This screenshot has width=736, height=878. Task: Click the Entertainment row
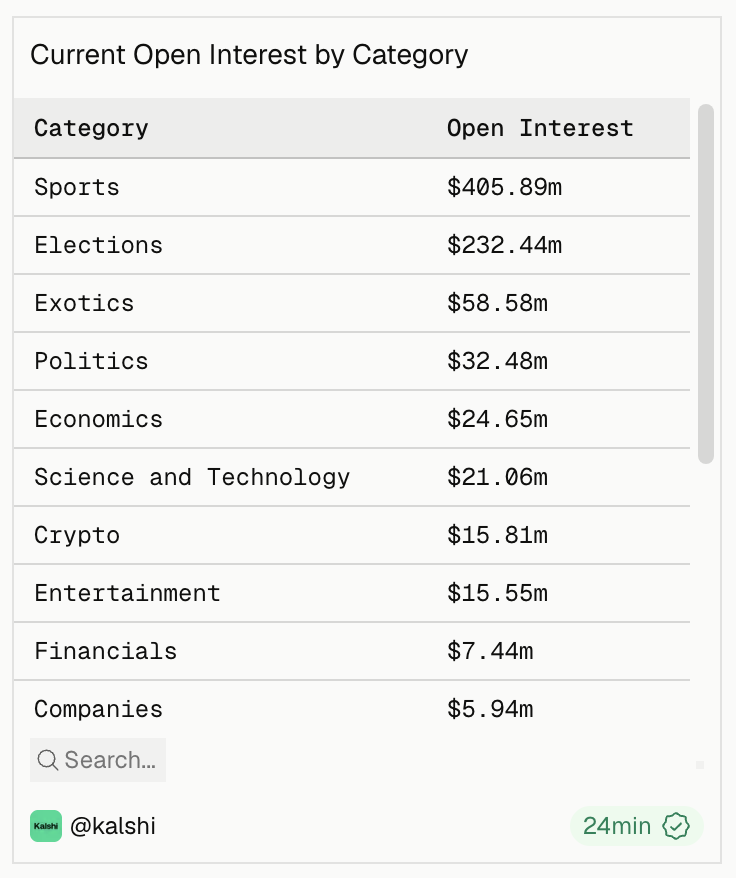(x=352, y=594)
